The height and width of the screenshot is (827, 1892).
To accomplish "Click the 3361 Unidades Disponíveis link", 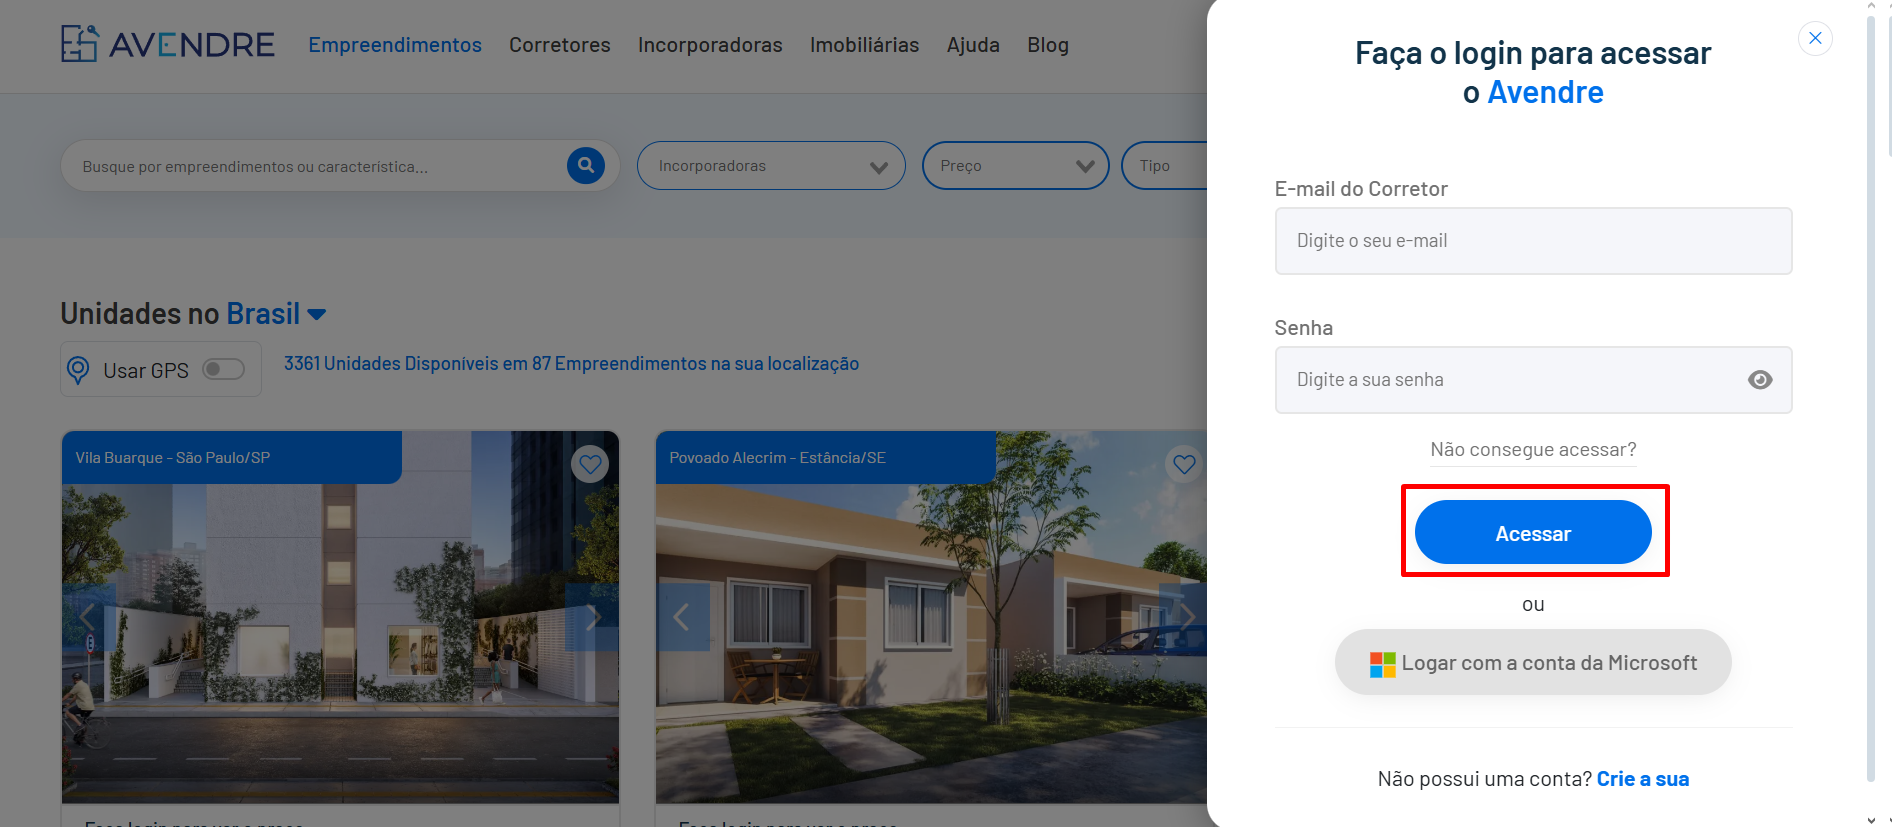I will coord(571,364).
